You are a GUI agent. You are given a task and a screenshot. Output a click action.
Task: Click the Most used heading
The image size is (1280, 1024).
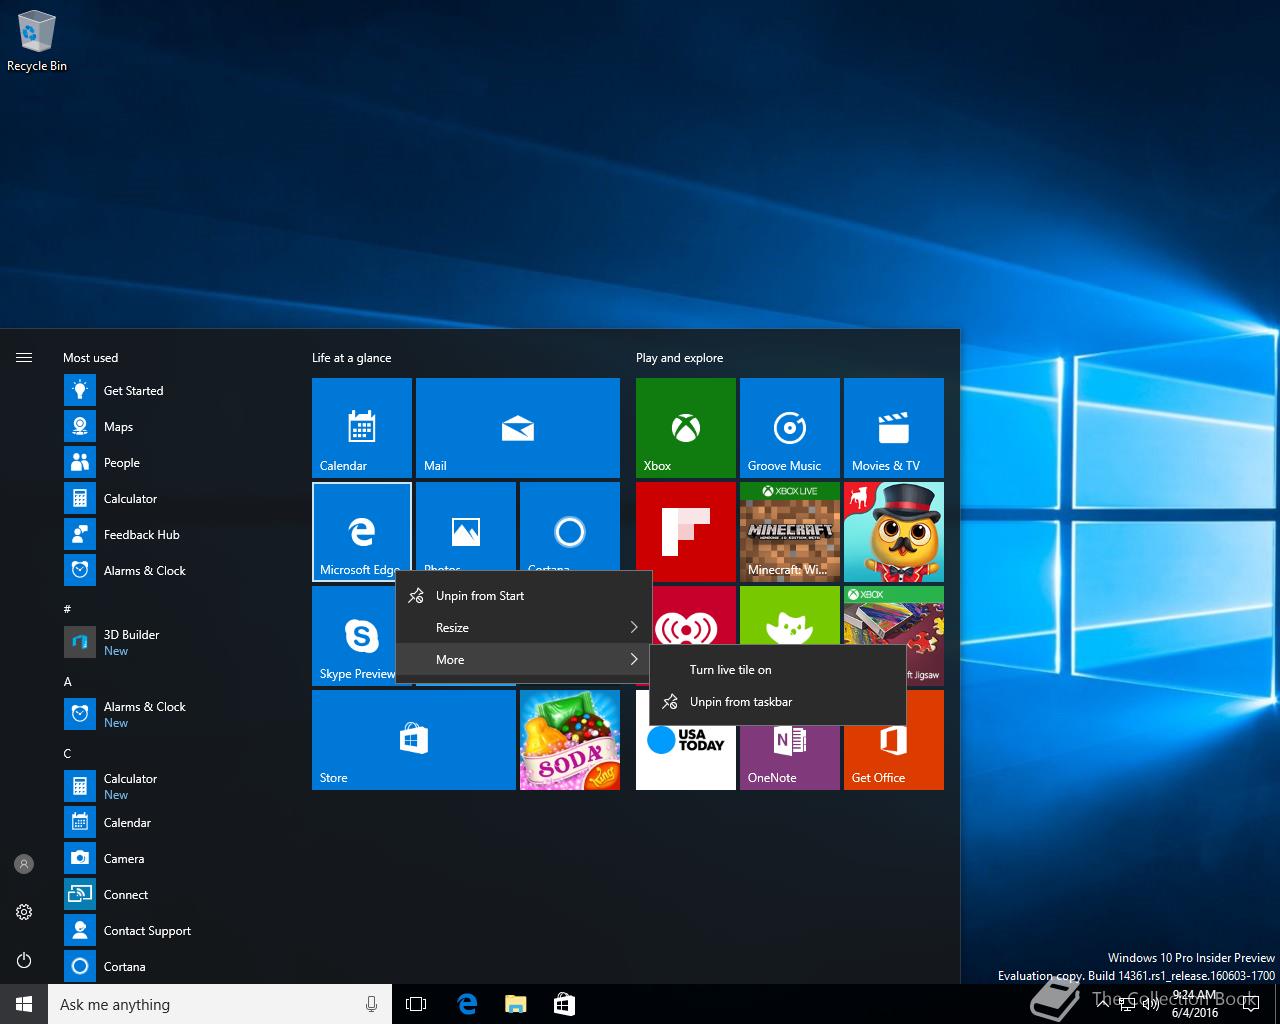tap(91, 358)
